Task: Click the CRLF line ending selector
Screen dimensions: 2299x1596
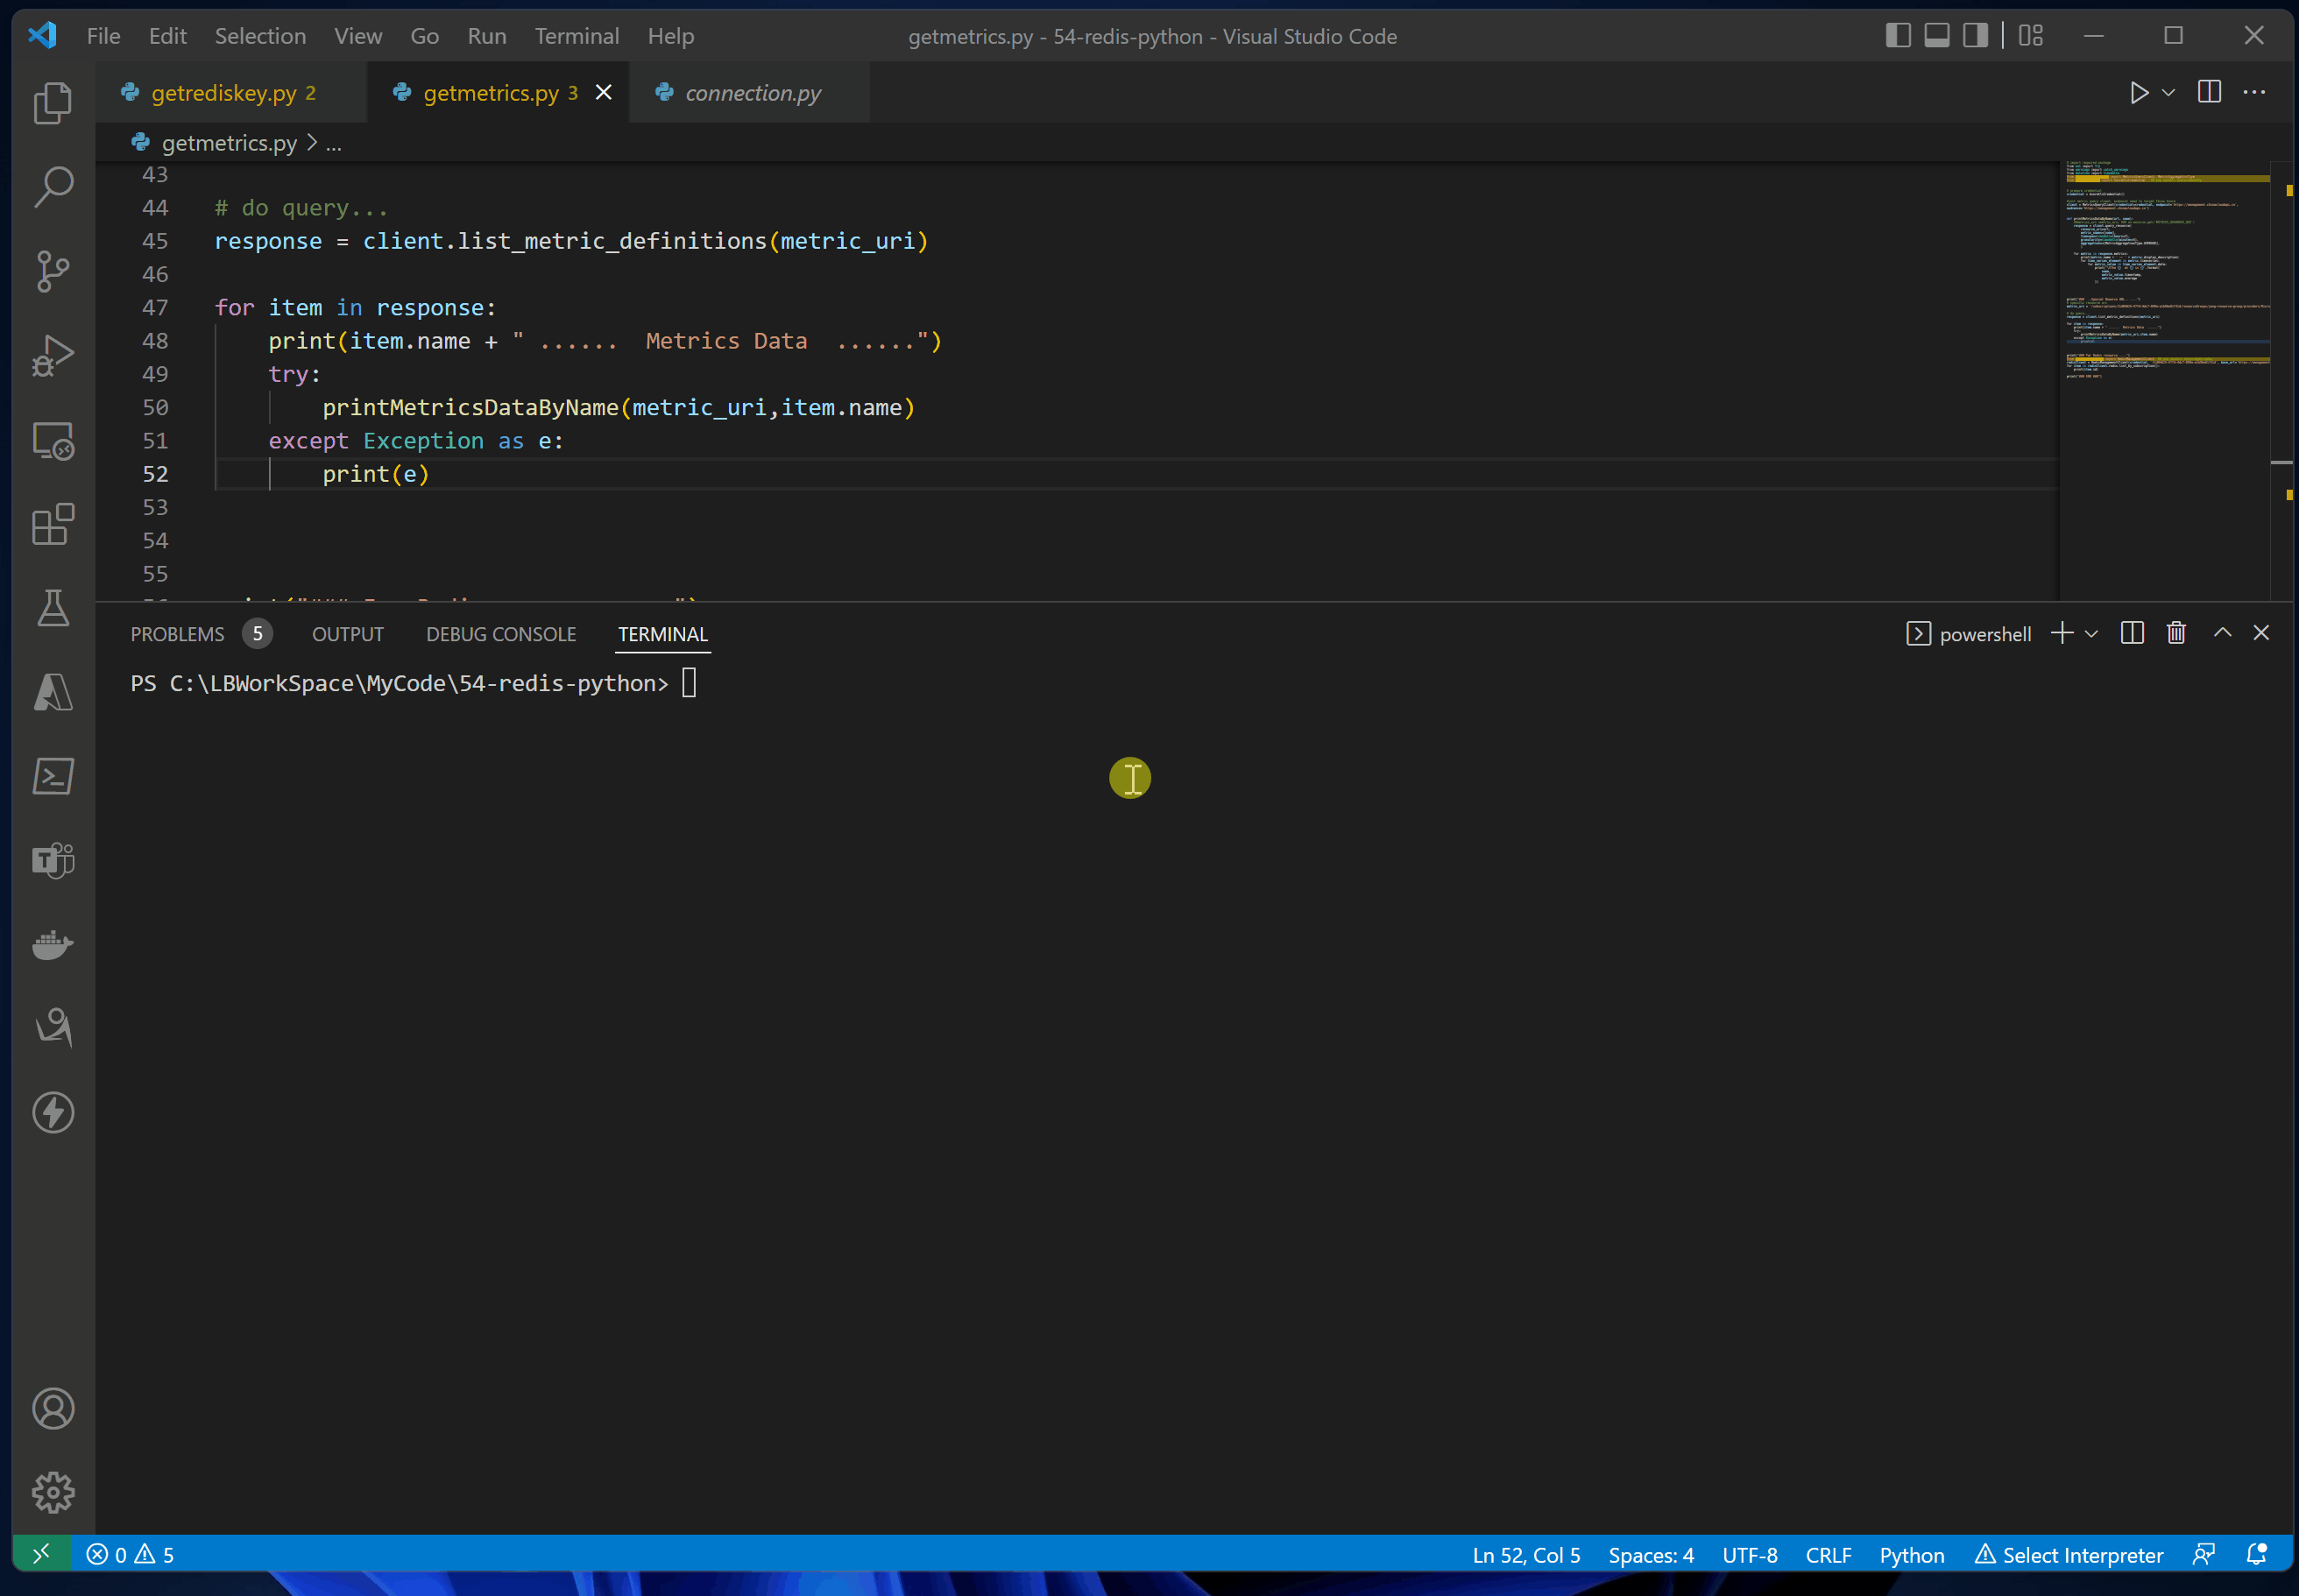Action: click(x=1826, y=1554)
